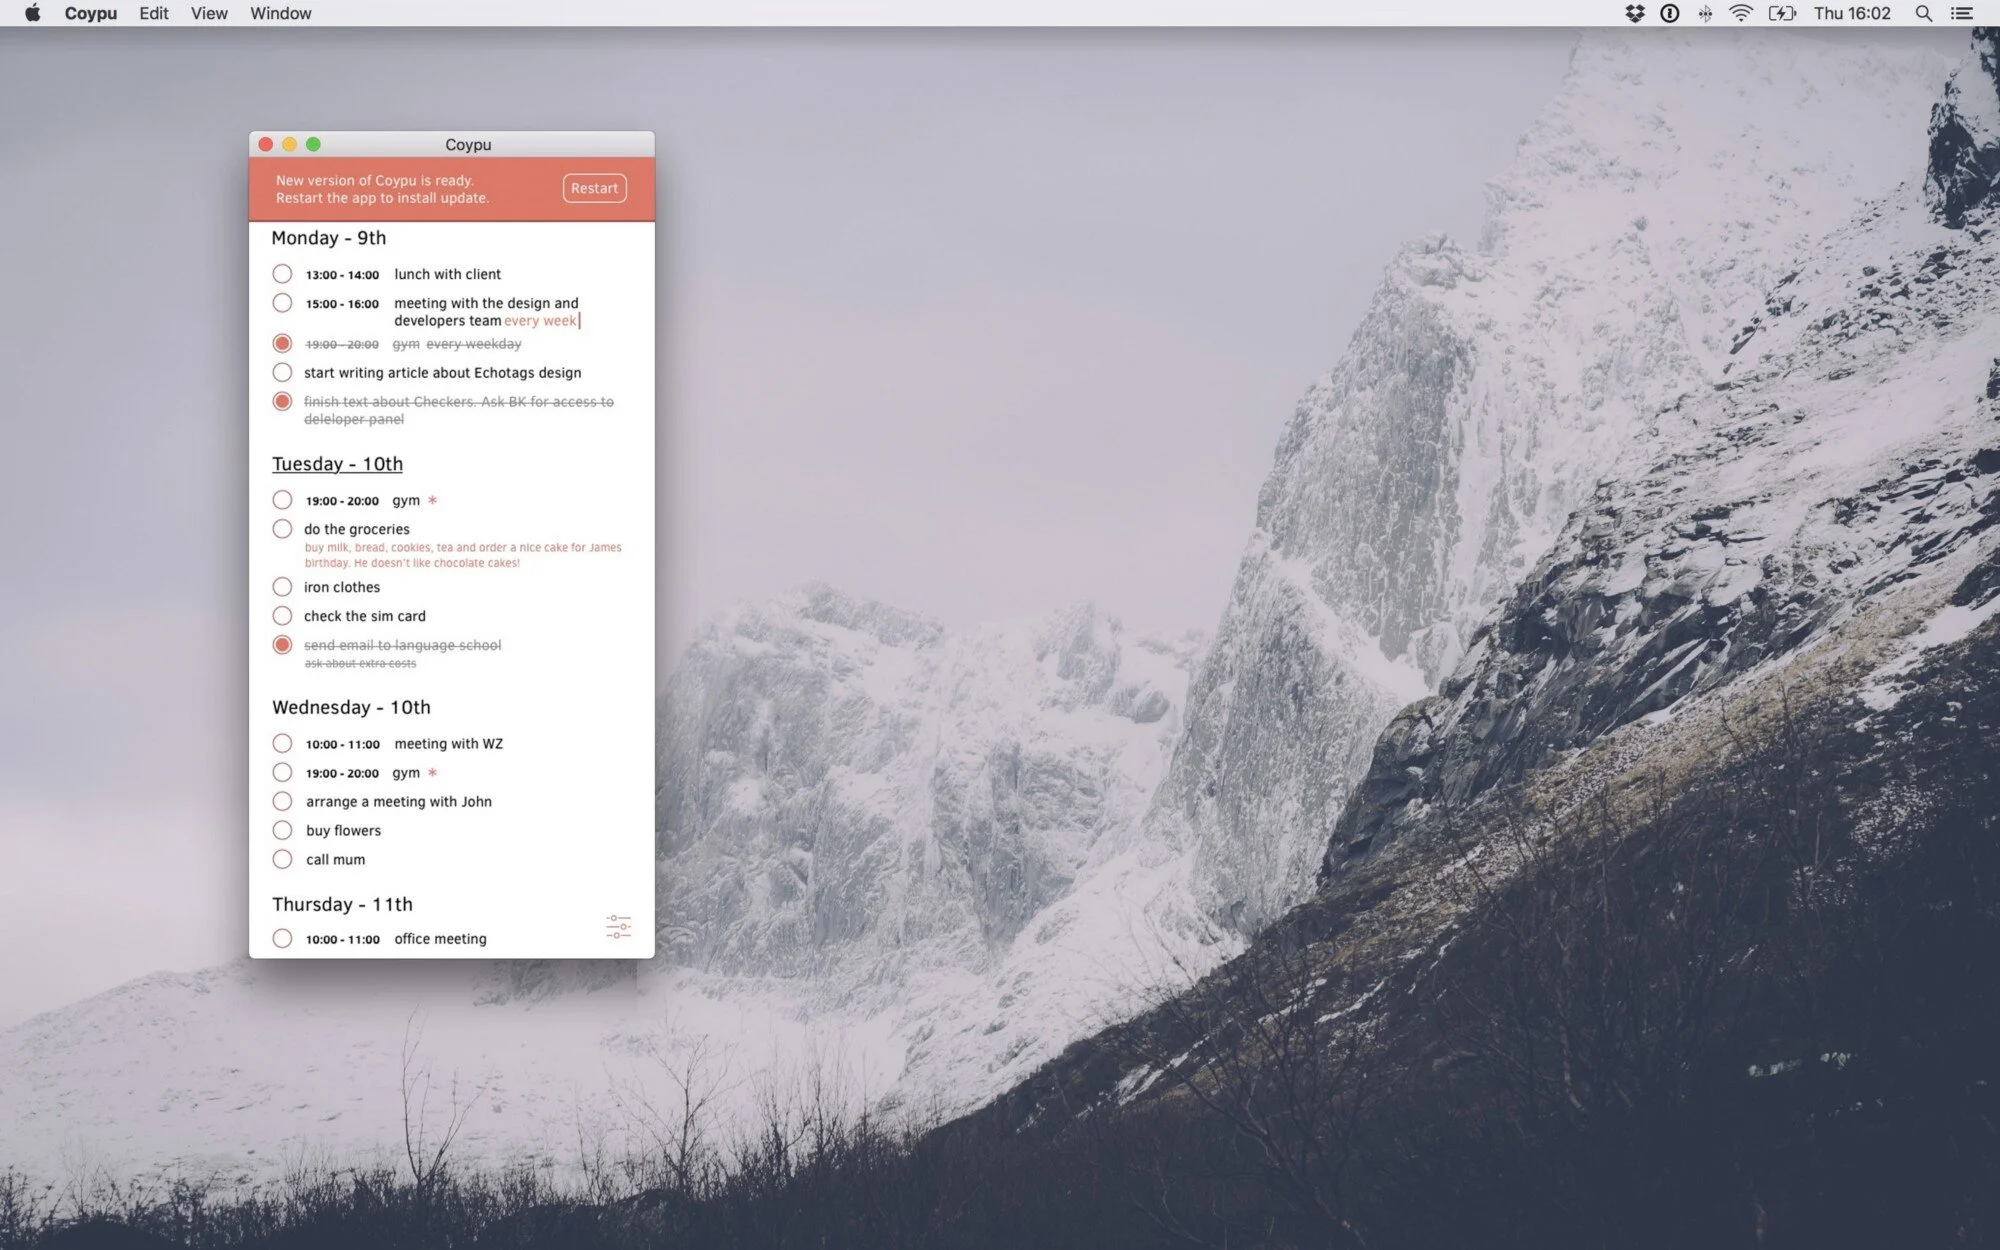
Task: Click the 'meeting with WZ' text
Action: pos(449,744)
